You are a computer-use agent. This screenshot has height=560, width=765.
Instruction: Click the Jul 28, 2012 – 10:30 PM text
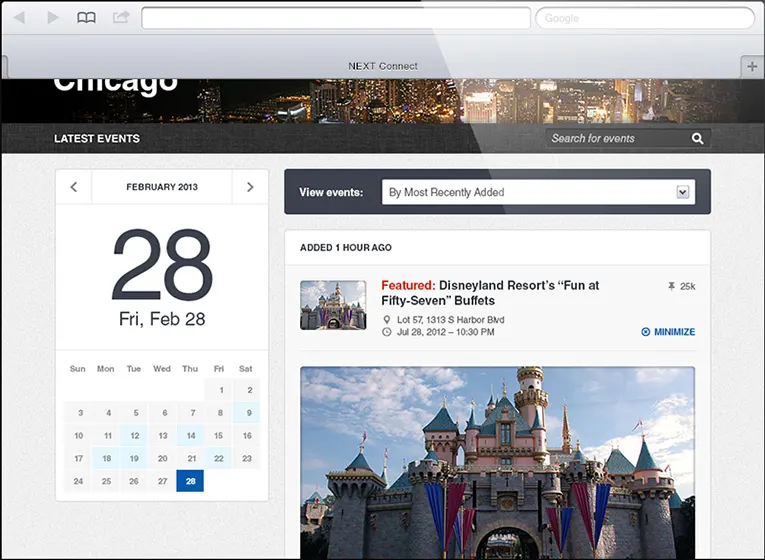coord(446,332)
